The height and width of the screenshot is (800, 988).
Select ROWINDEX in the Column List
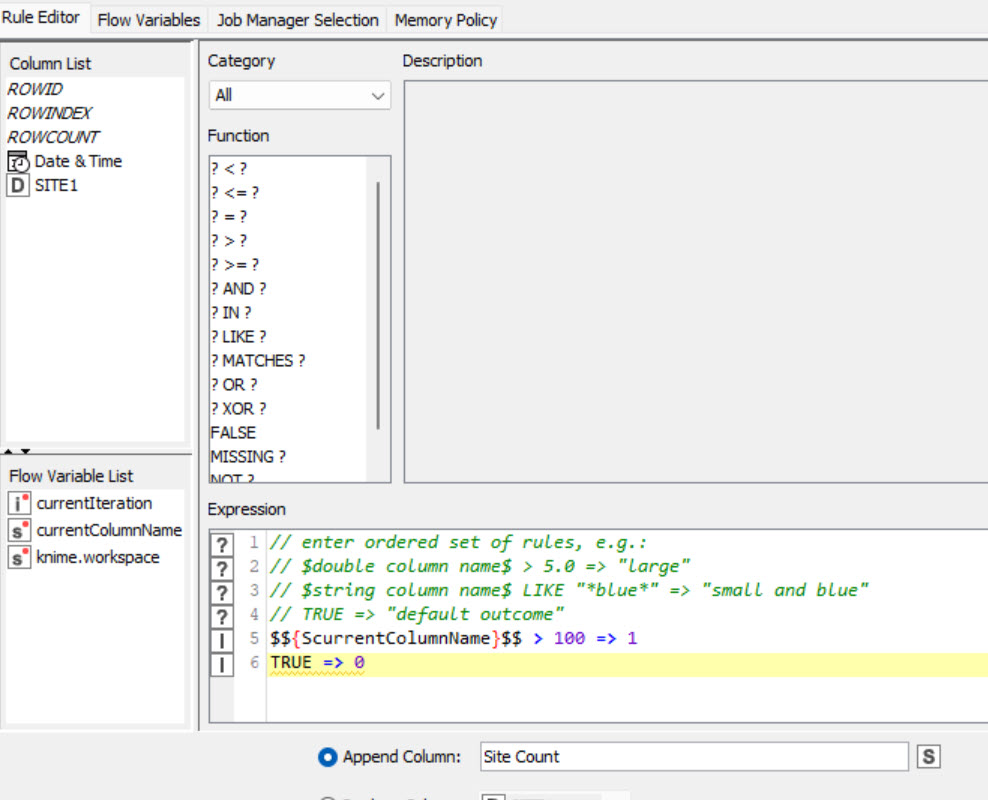tap(49, 113)
